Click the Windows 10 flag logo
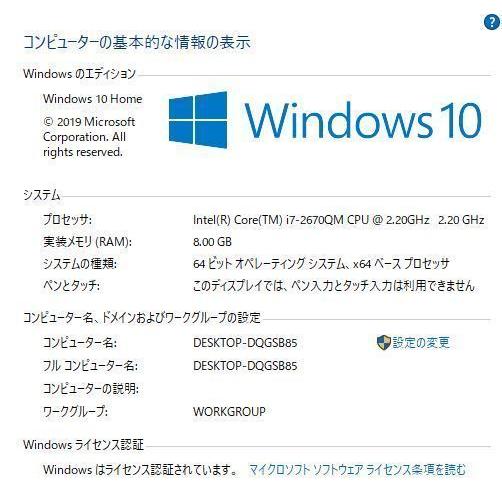This screenshot has width=502, height=502. (x=198, y=120)
